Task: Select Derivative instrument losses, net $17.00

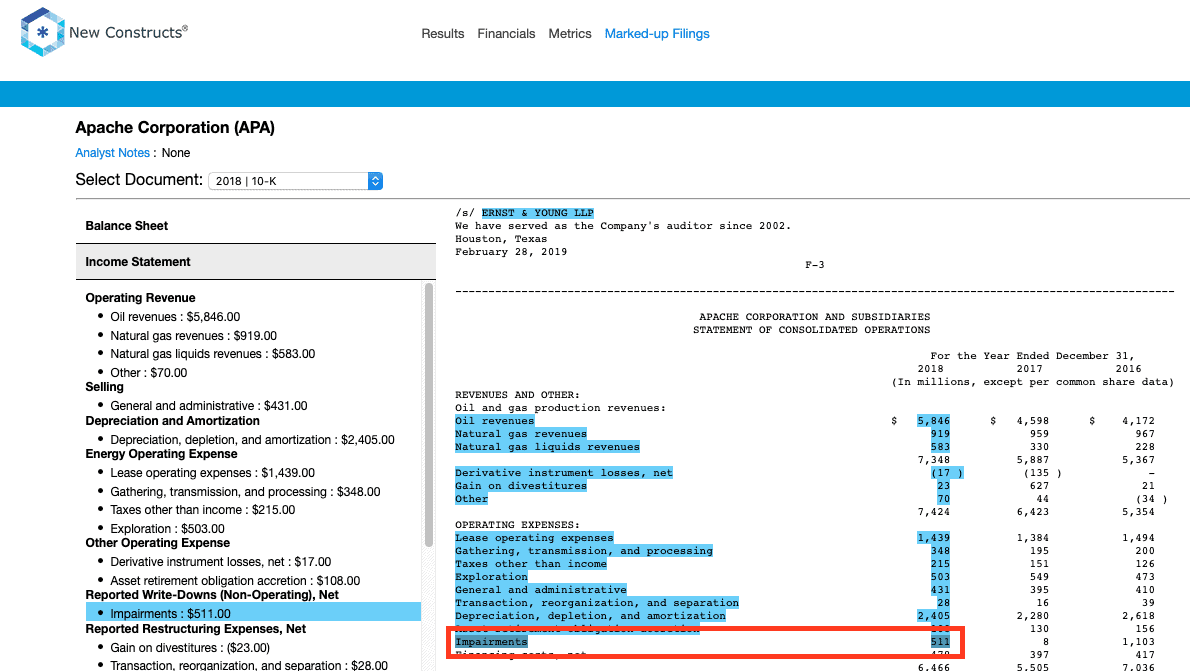Action: pyautogui.click(x=221, y=562)
